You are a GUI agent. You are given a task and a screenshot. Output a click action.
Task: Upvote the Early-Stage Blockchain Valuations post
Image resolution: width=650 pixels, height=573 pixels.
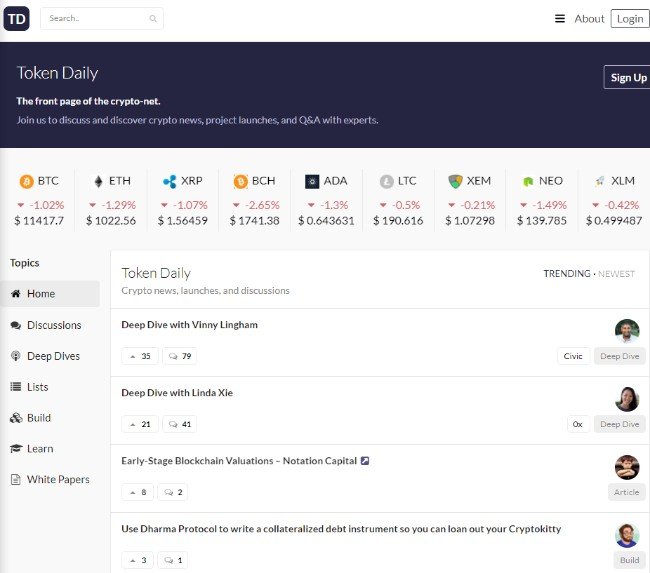coord(139,492)
